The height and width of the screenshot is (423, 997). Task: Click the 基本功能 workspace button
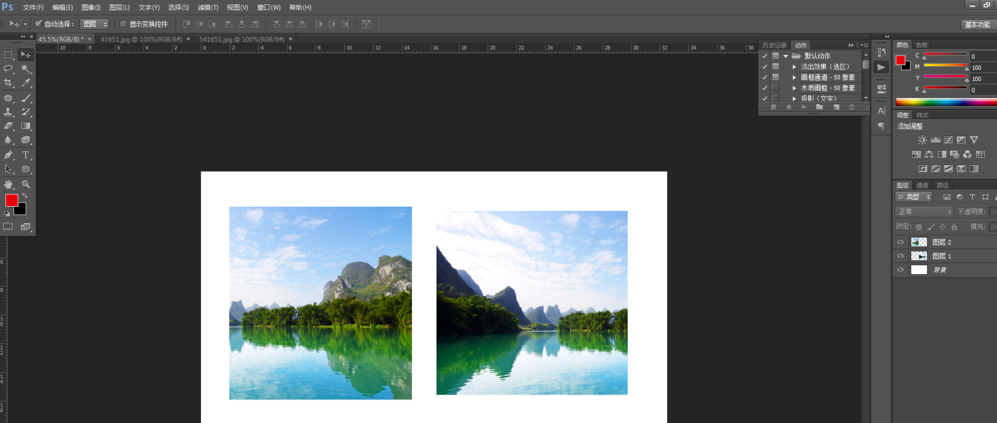pos(977,24)
